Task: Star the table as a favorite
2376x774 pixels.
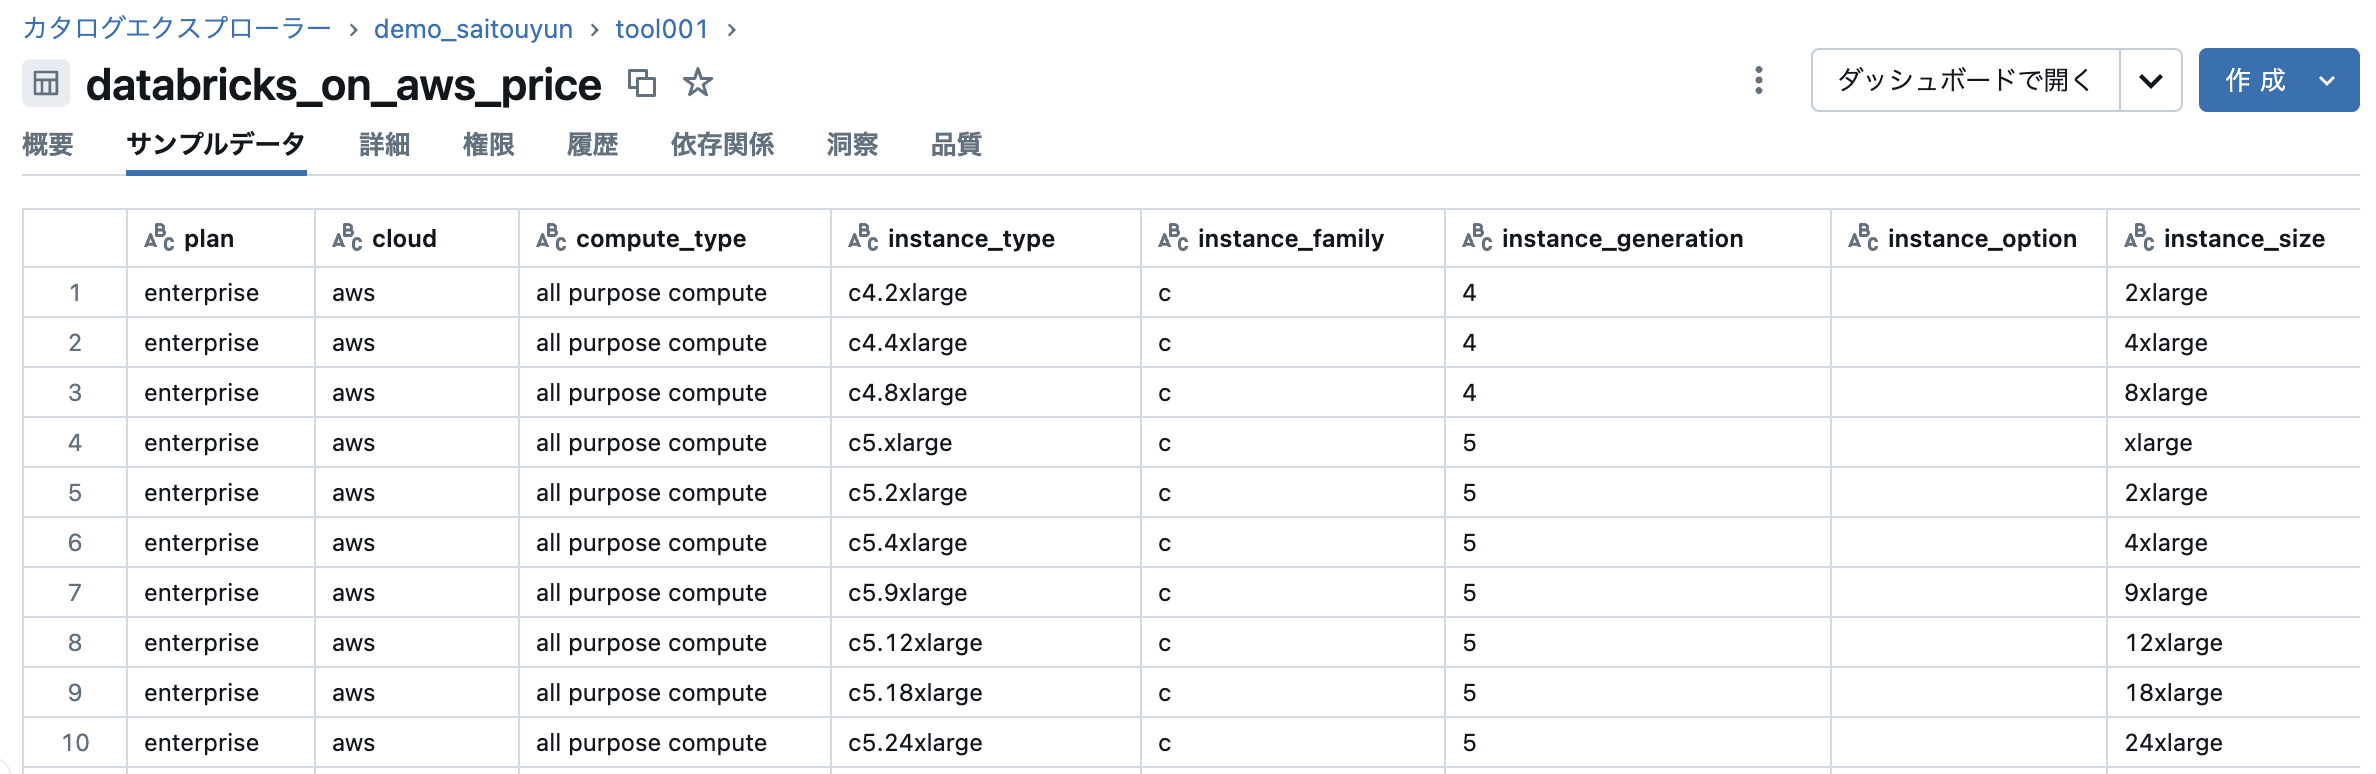Action: point(698,82)
